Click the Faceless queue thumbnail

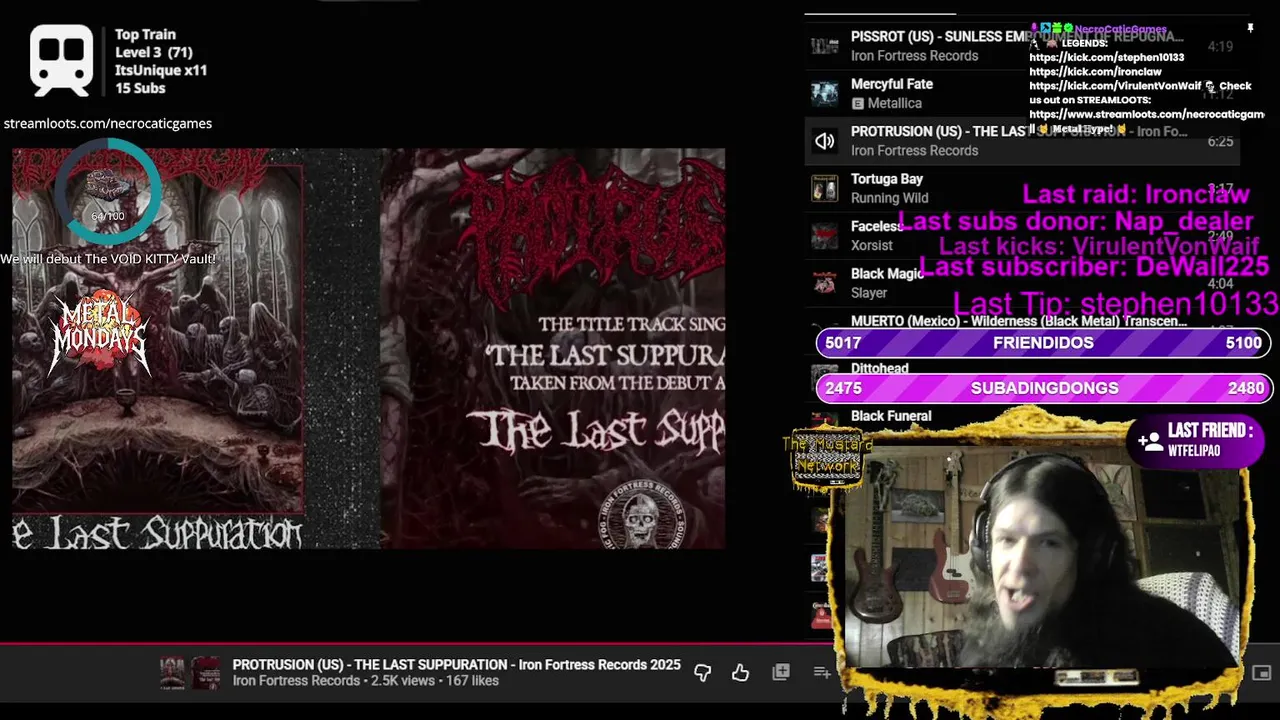point(824,236)
